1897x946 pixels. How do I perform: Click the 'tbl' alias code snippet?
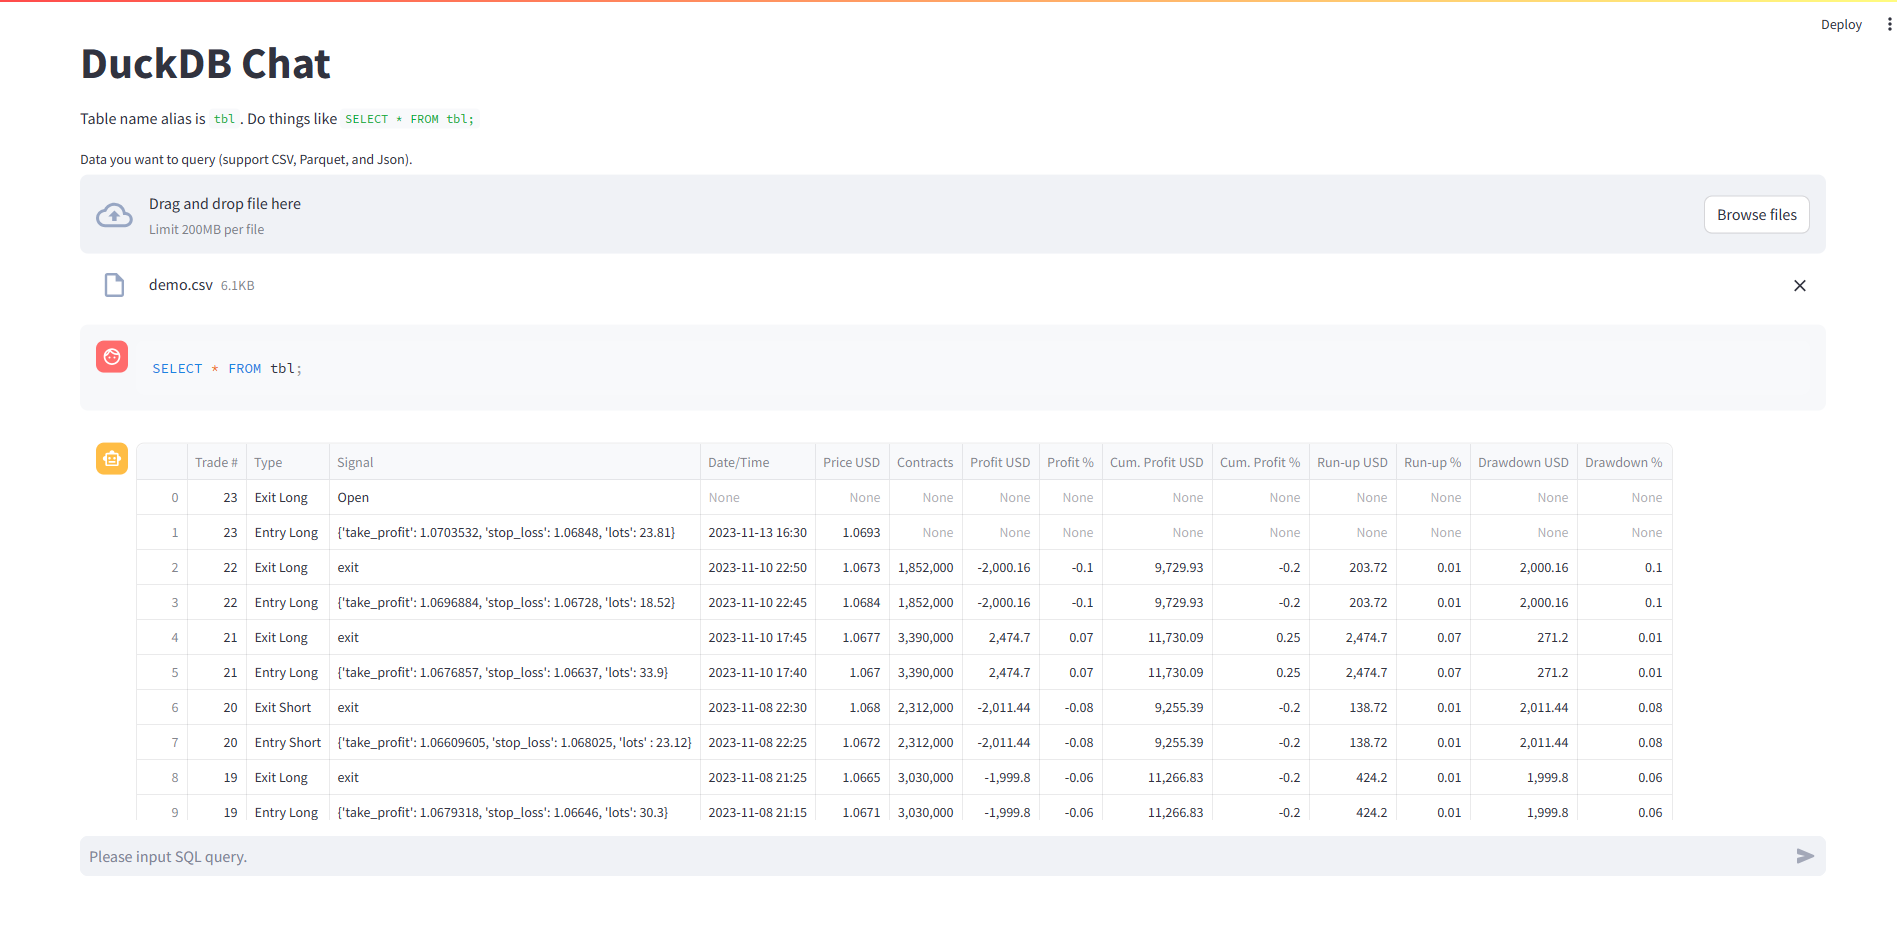pos(224,119)
